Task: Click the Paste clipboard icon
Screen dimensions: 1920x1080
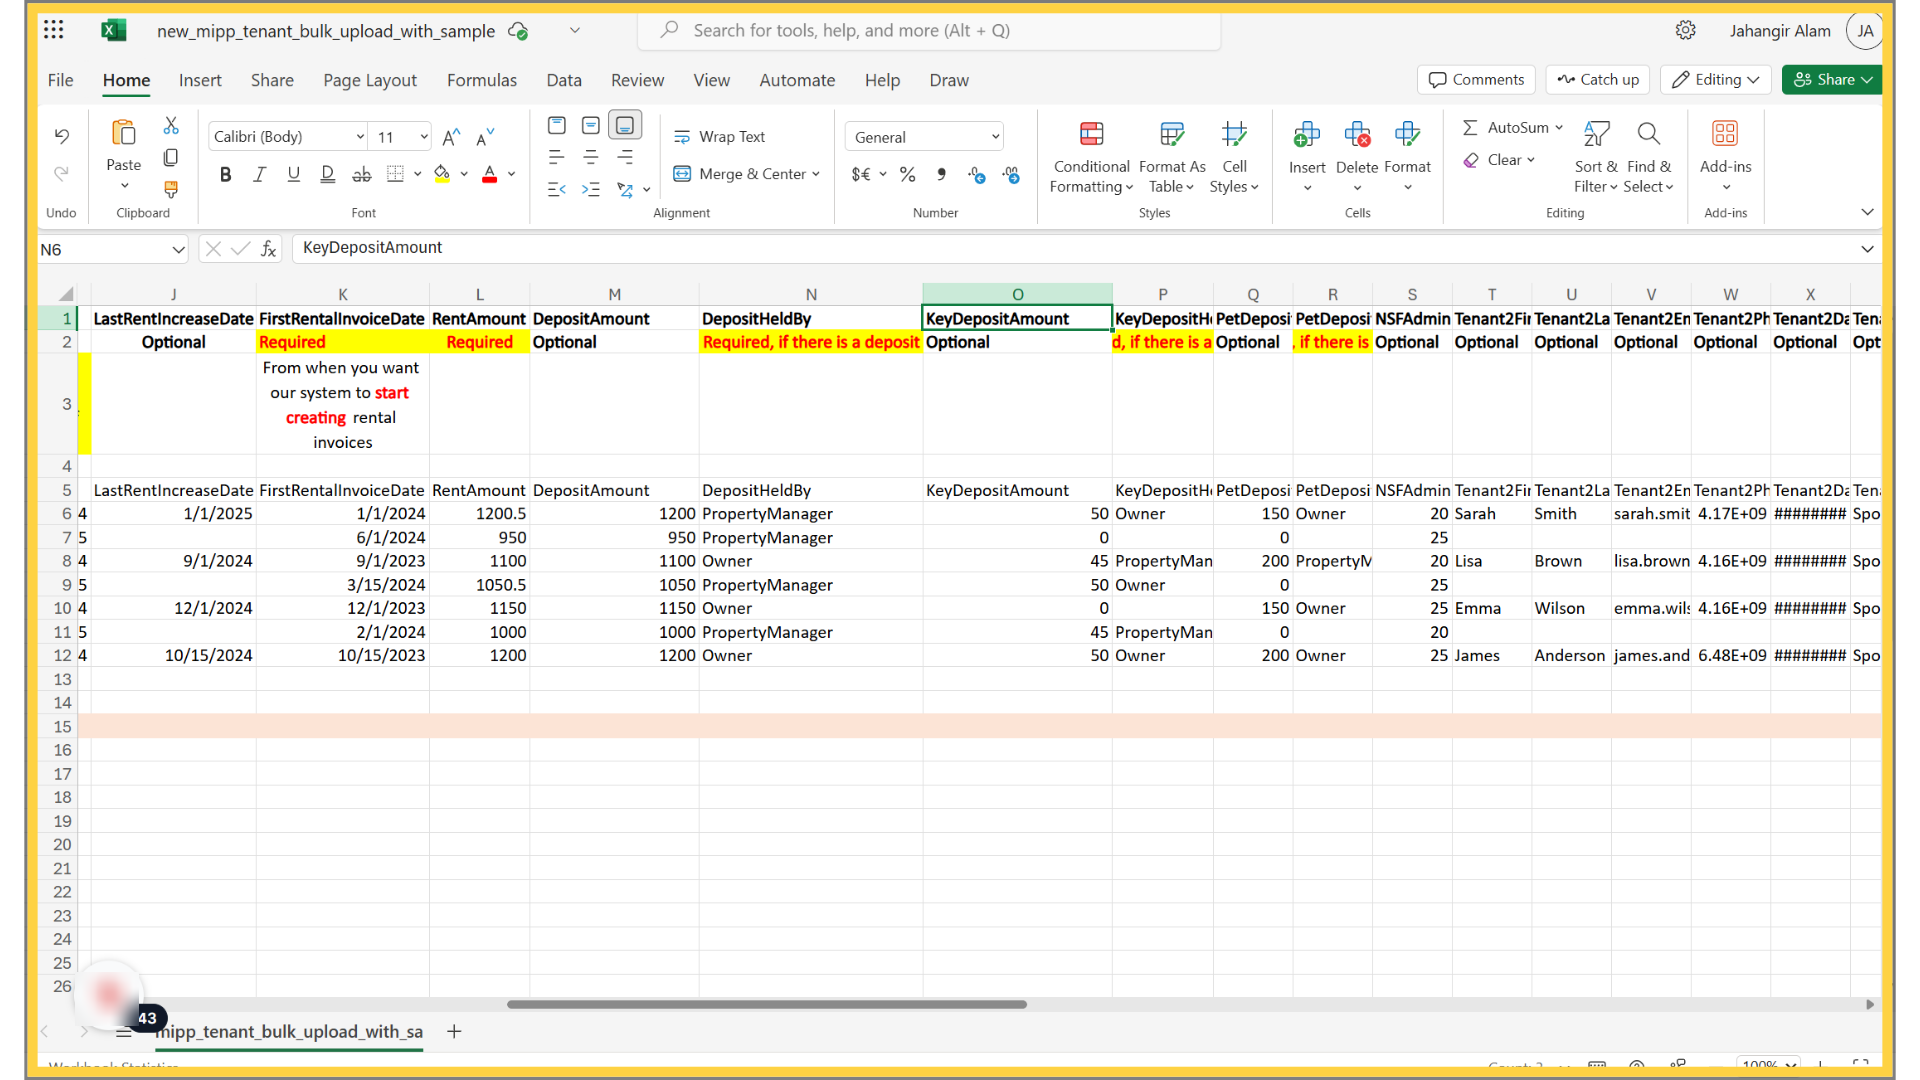Action: (124, 132)
